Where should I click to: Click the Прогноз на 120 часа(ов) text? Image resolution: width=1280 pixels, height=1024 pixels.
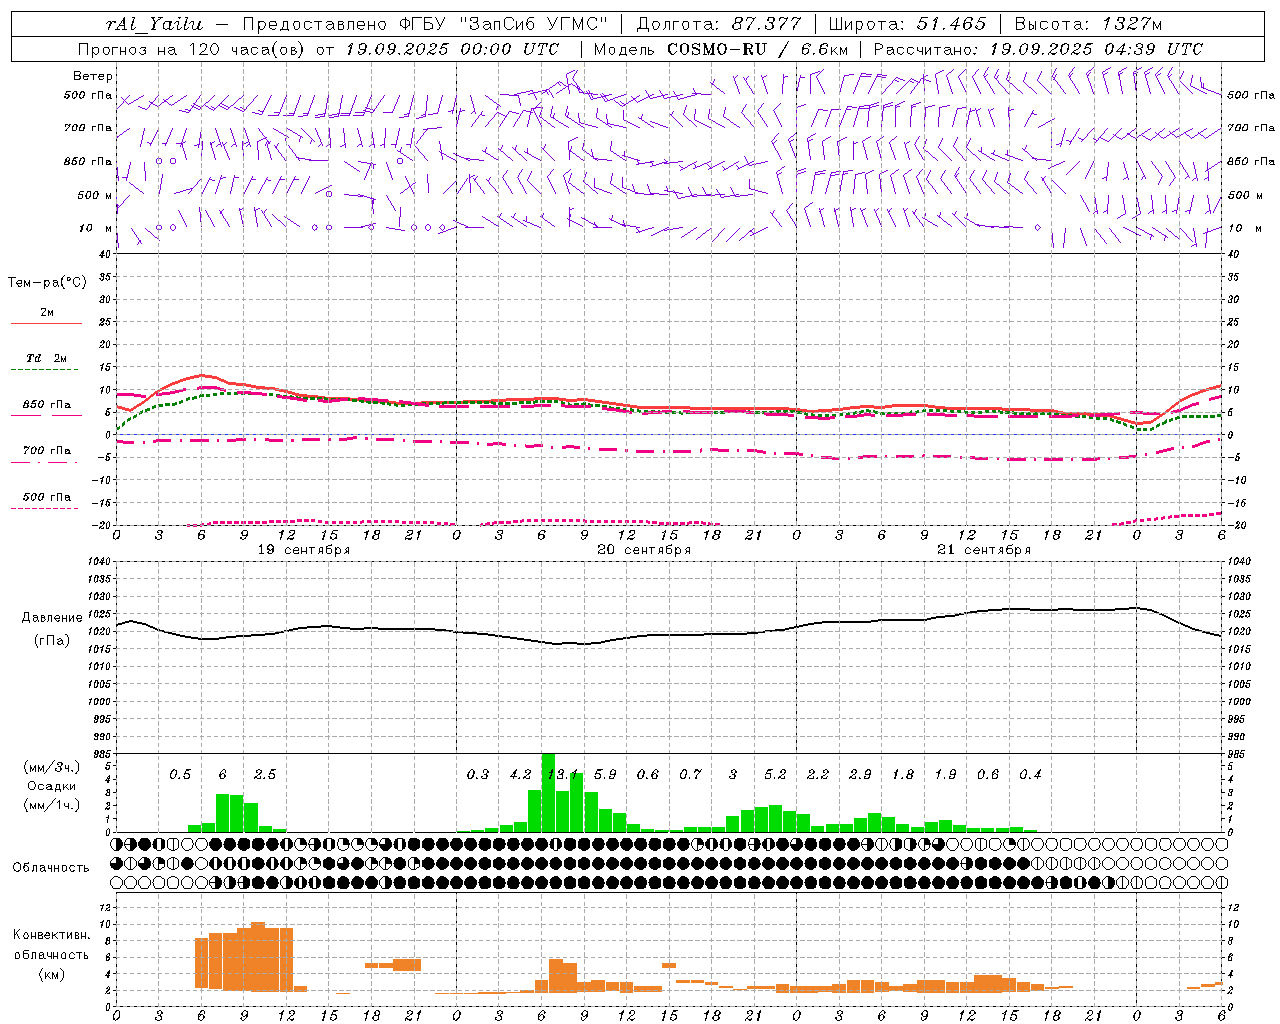(192, 49)
